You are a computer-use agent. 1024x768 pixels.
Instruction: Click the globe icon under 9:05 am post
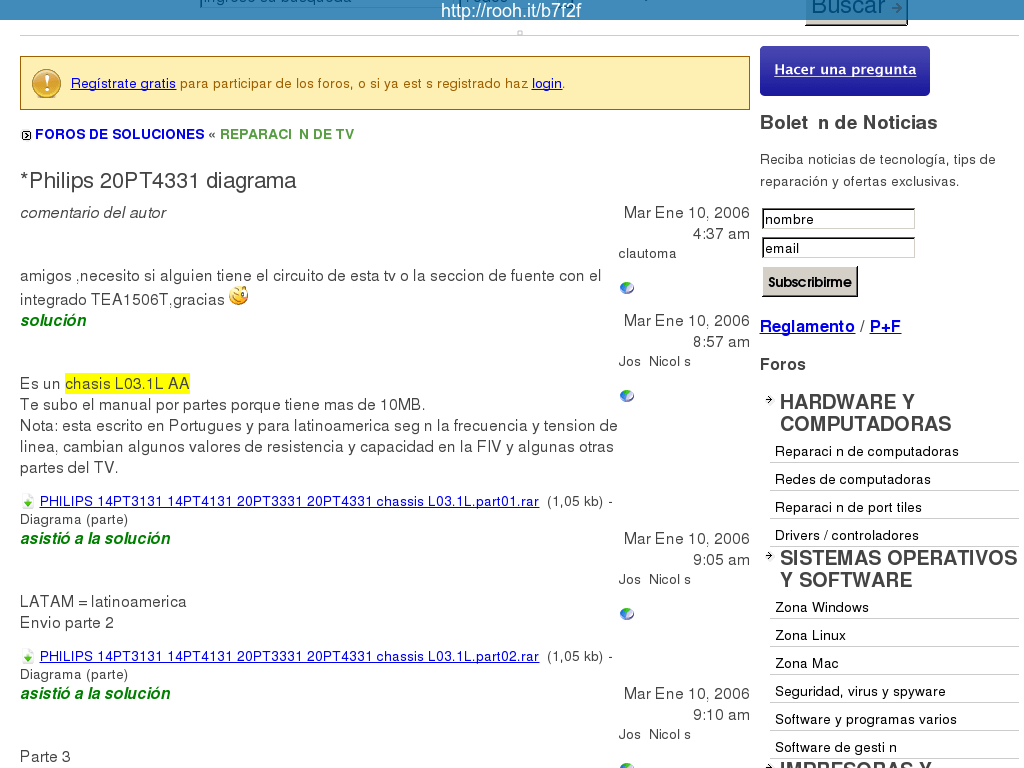pos(627,614)
